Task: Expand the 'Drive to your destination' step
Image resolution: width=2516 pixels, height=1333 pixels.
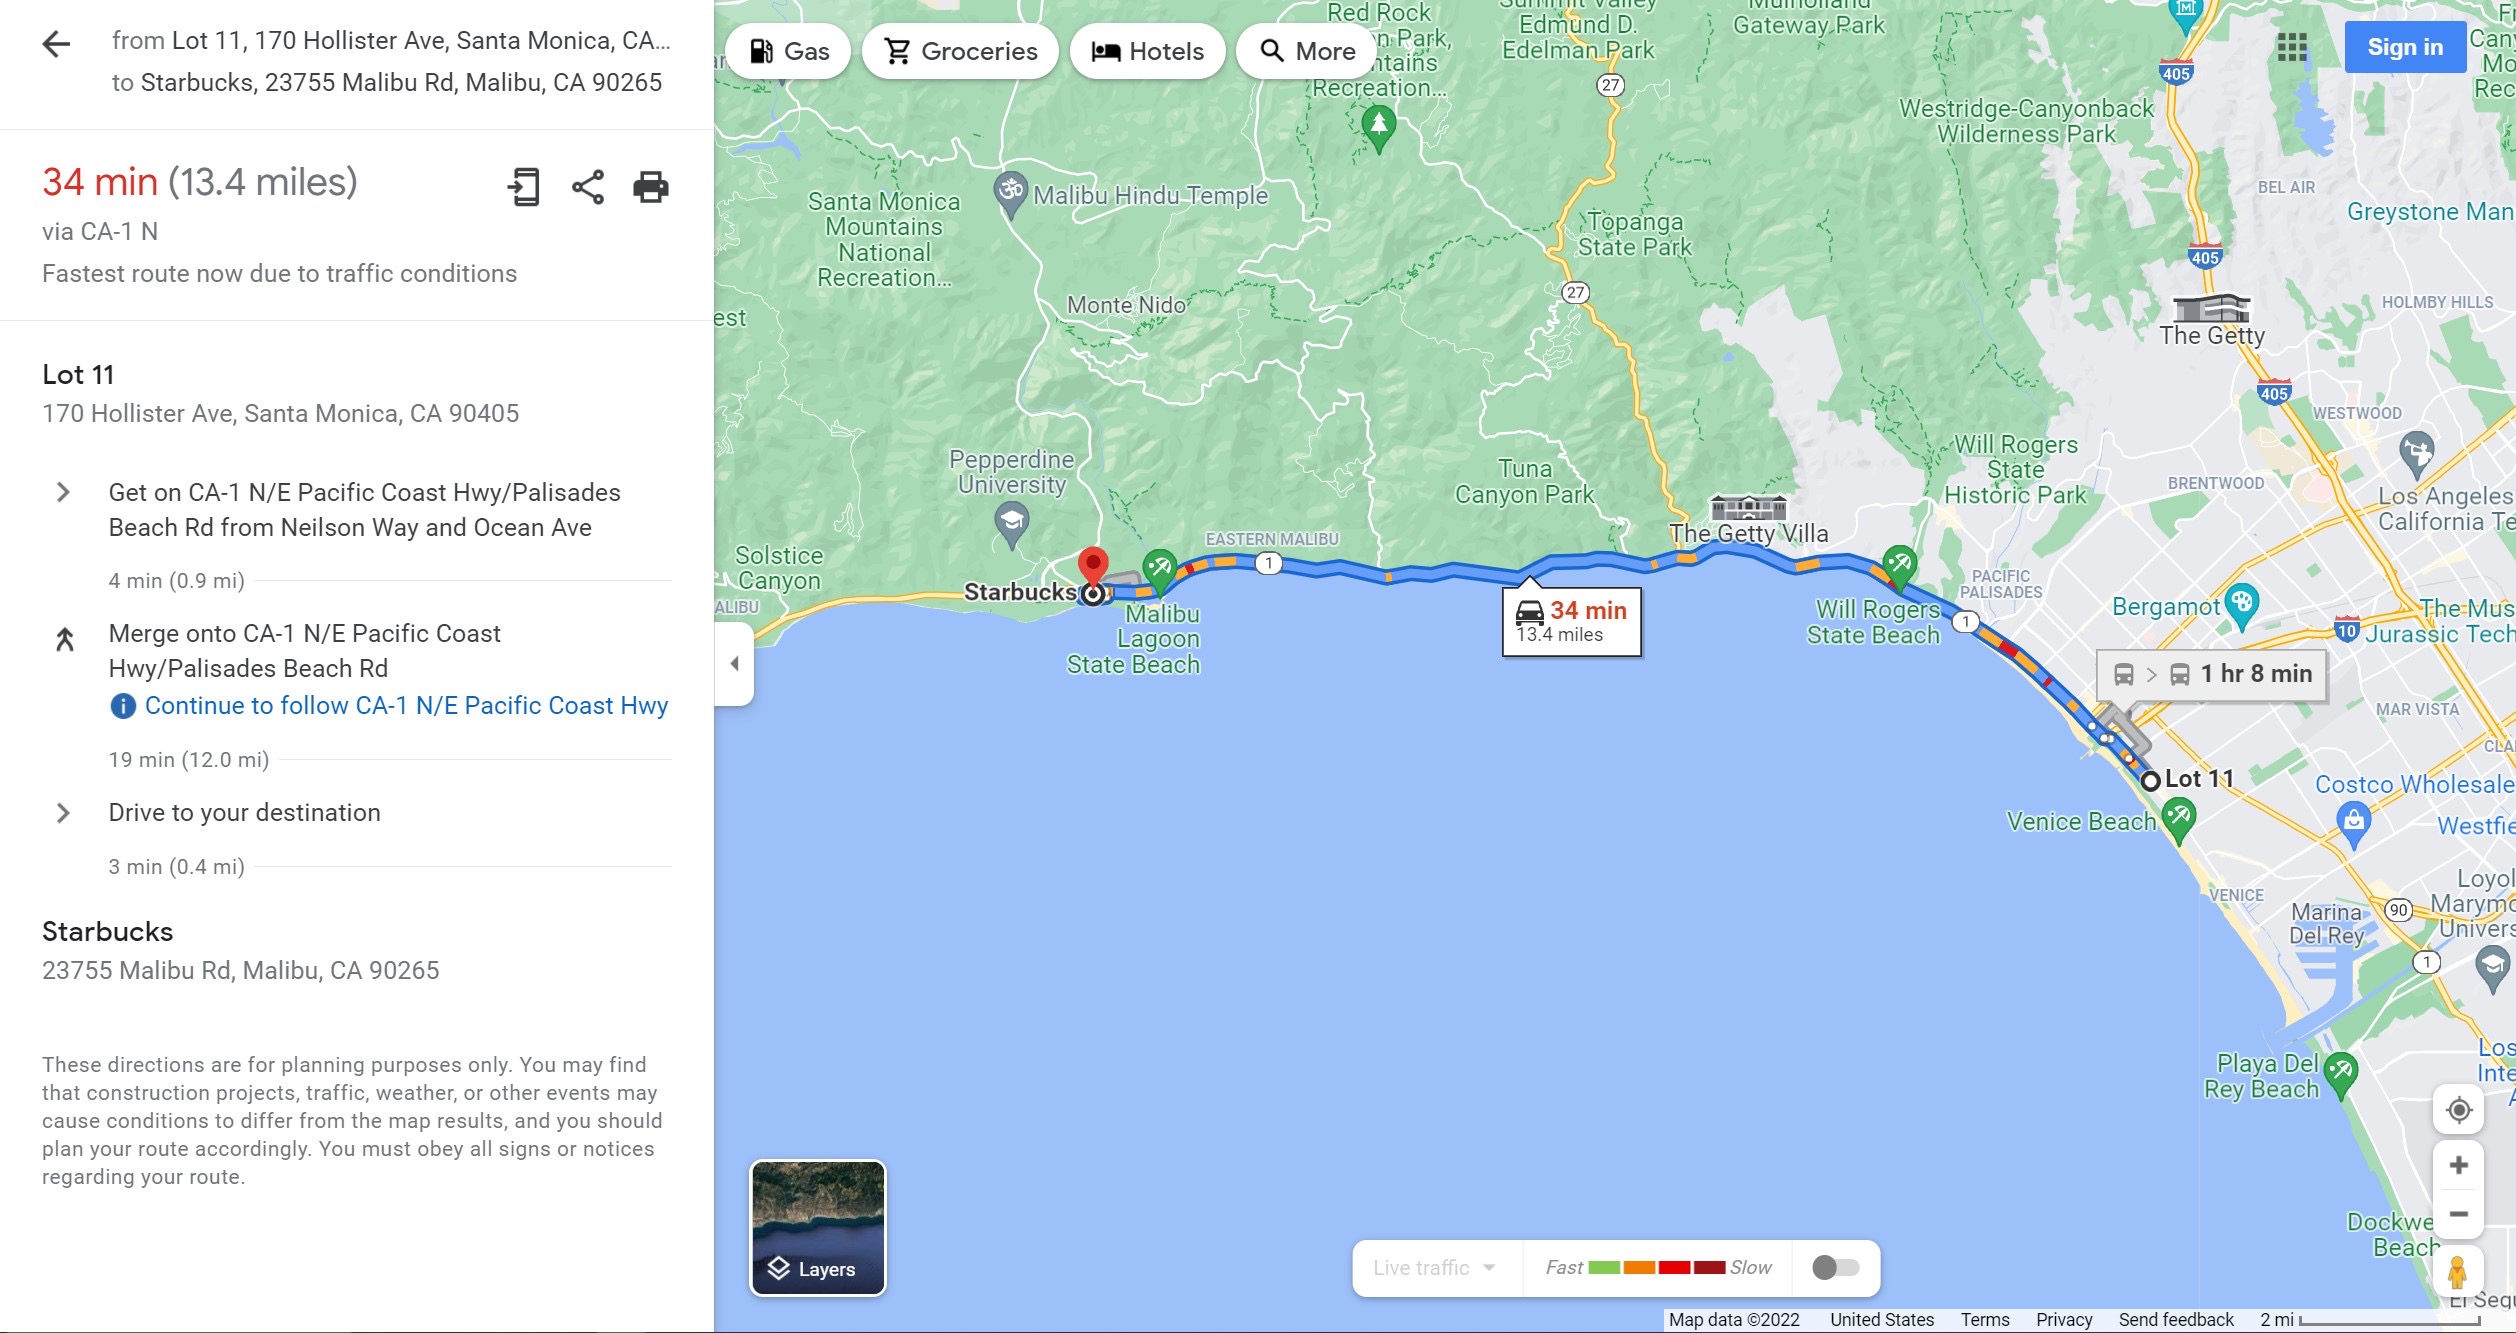Action: tap(63, 813)
